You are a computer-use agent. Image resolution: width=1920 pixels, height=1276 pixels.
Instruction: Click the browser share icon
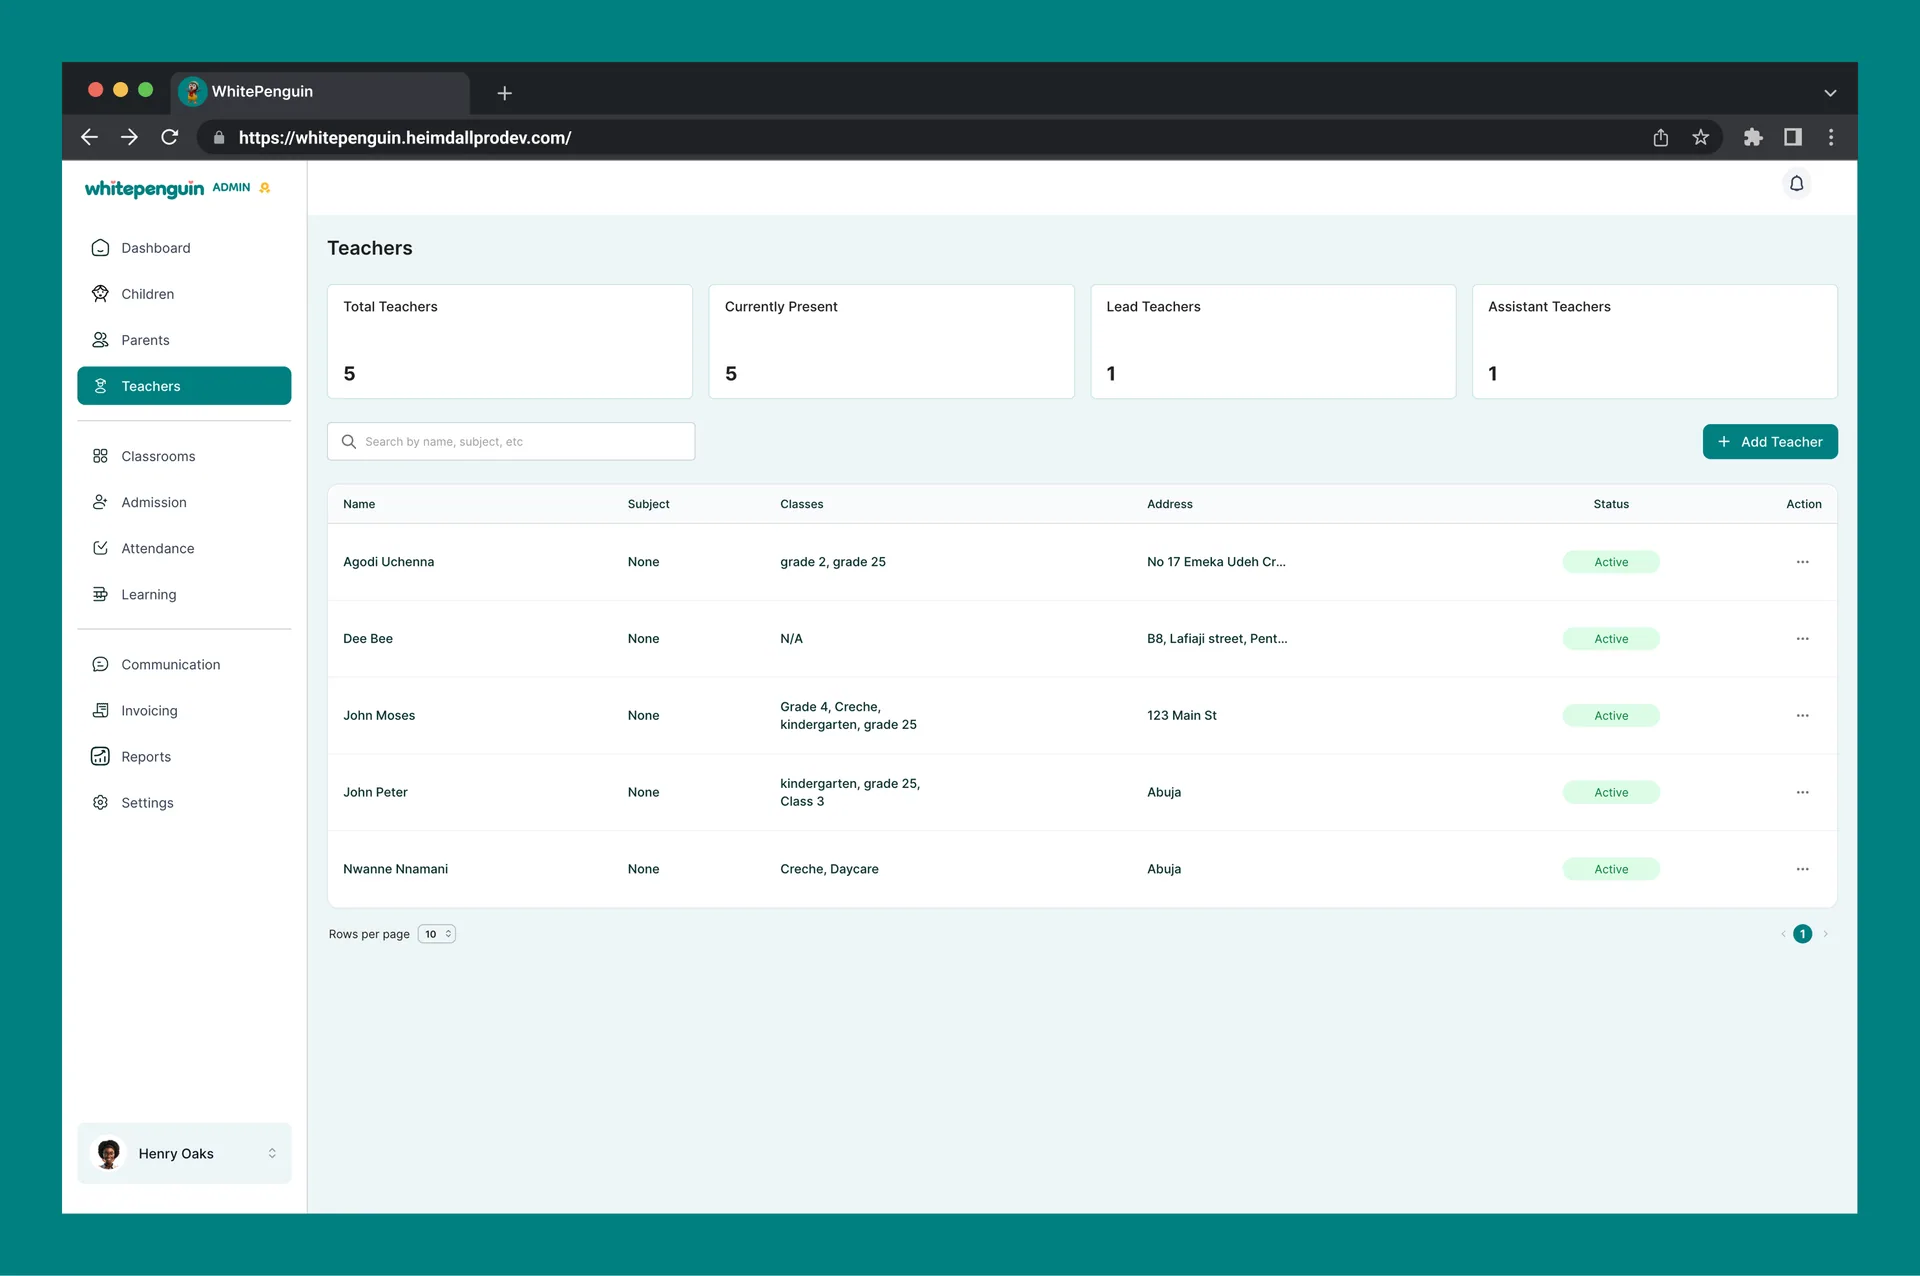point(1661,137)
